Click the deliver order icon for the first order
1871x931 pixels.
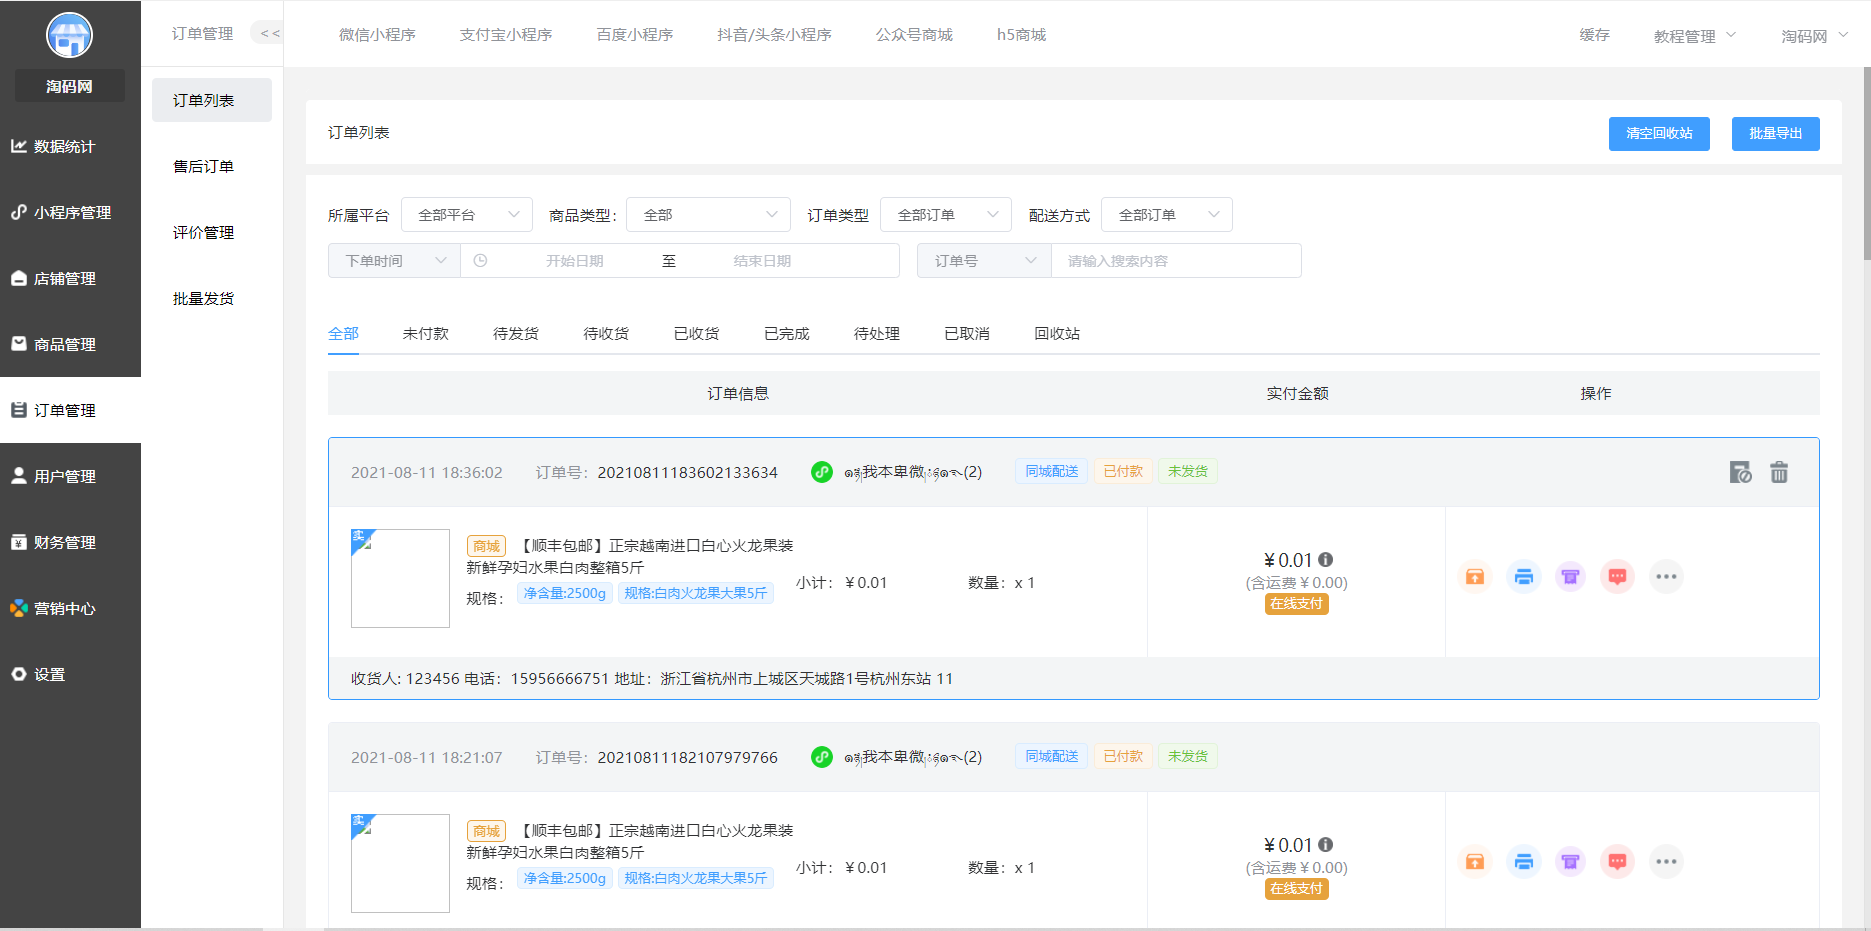coord(1474,576)
